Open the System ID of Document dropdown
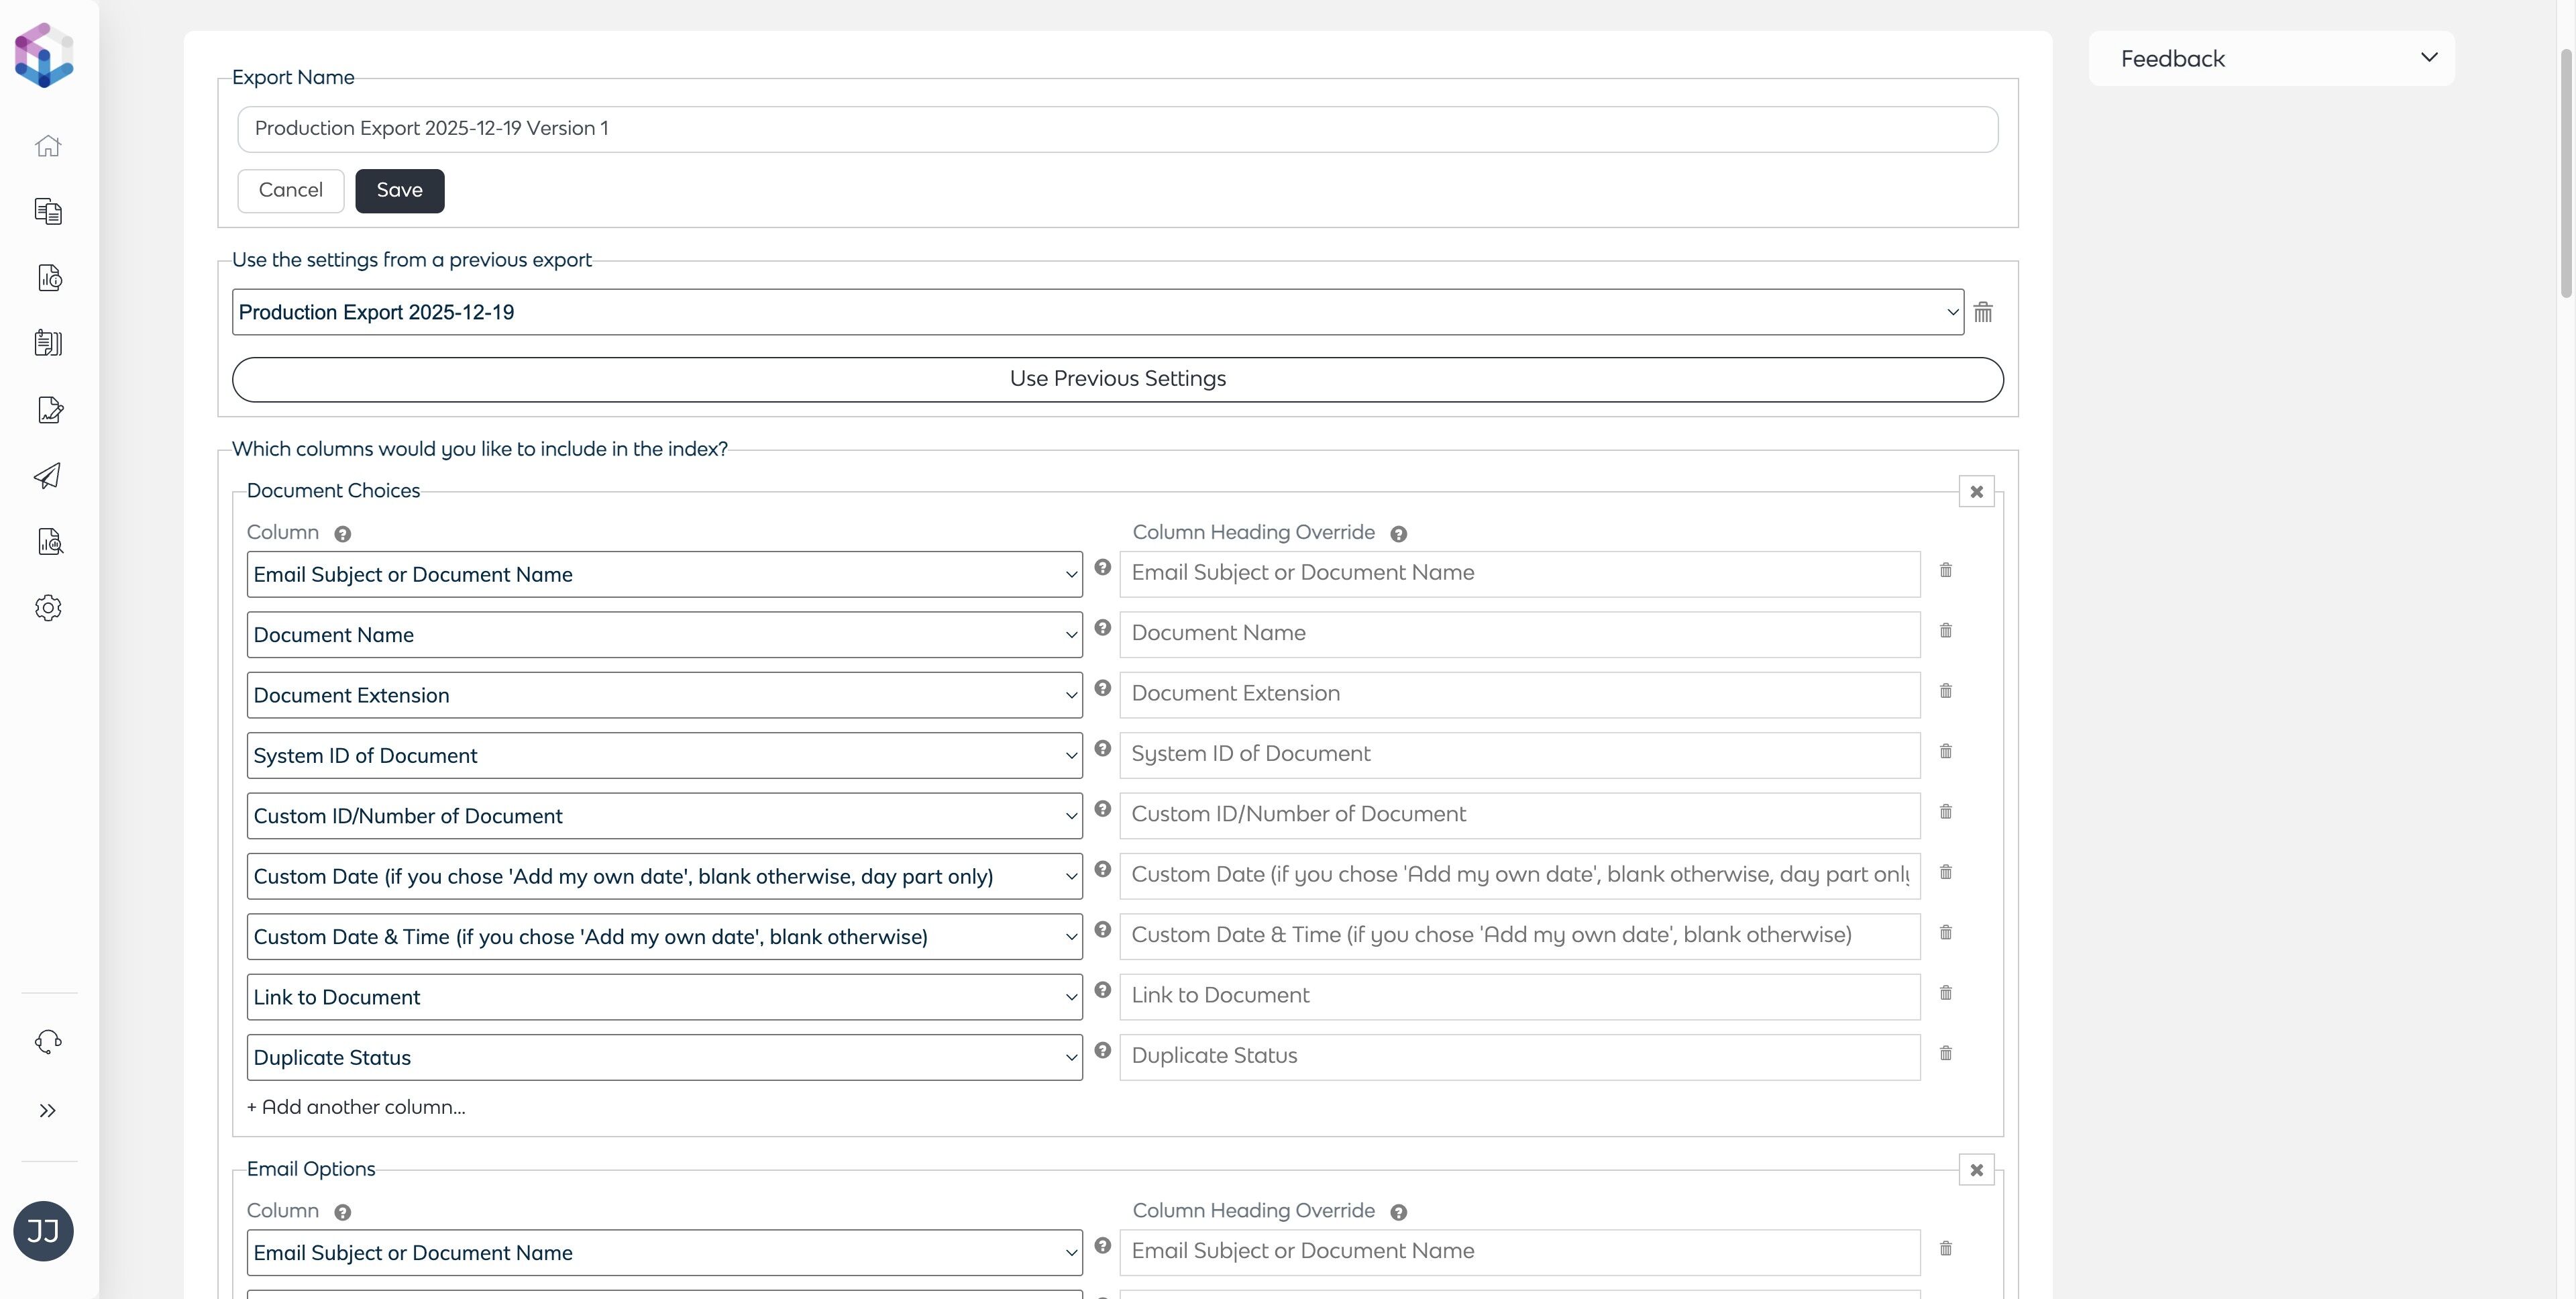 (664, 756)
